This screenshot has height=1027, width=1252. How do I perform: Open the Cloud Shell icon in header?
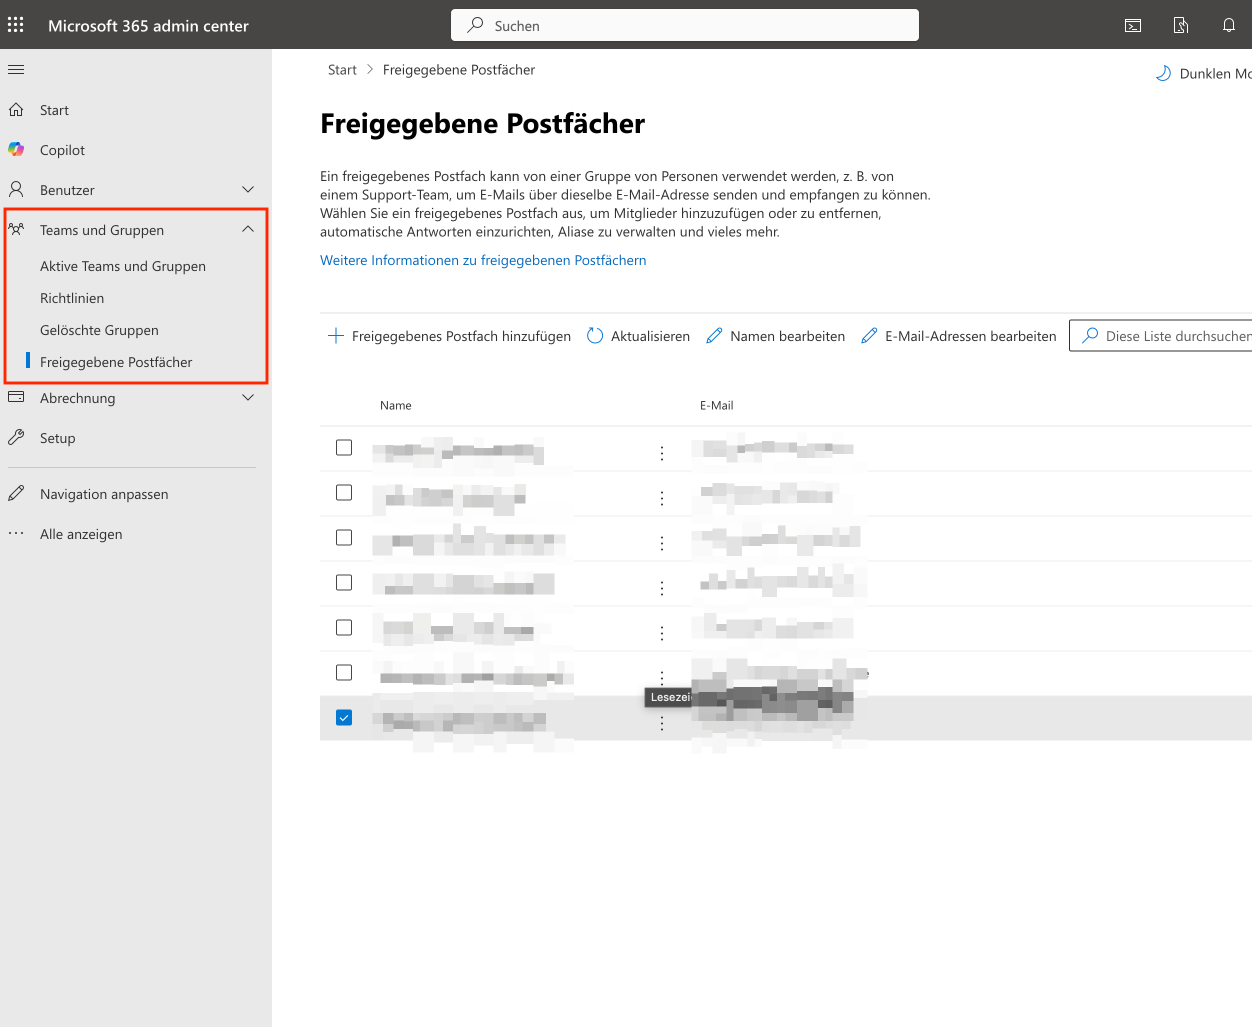pyautogui.click(x=1133, y=26)
